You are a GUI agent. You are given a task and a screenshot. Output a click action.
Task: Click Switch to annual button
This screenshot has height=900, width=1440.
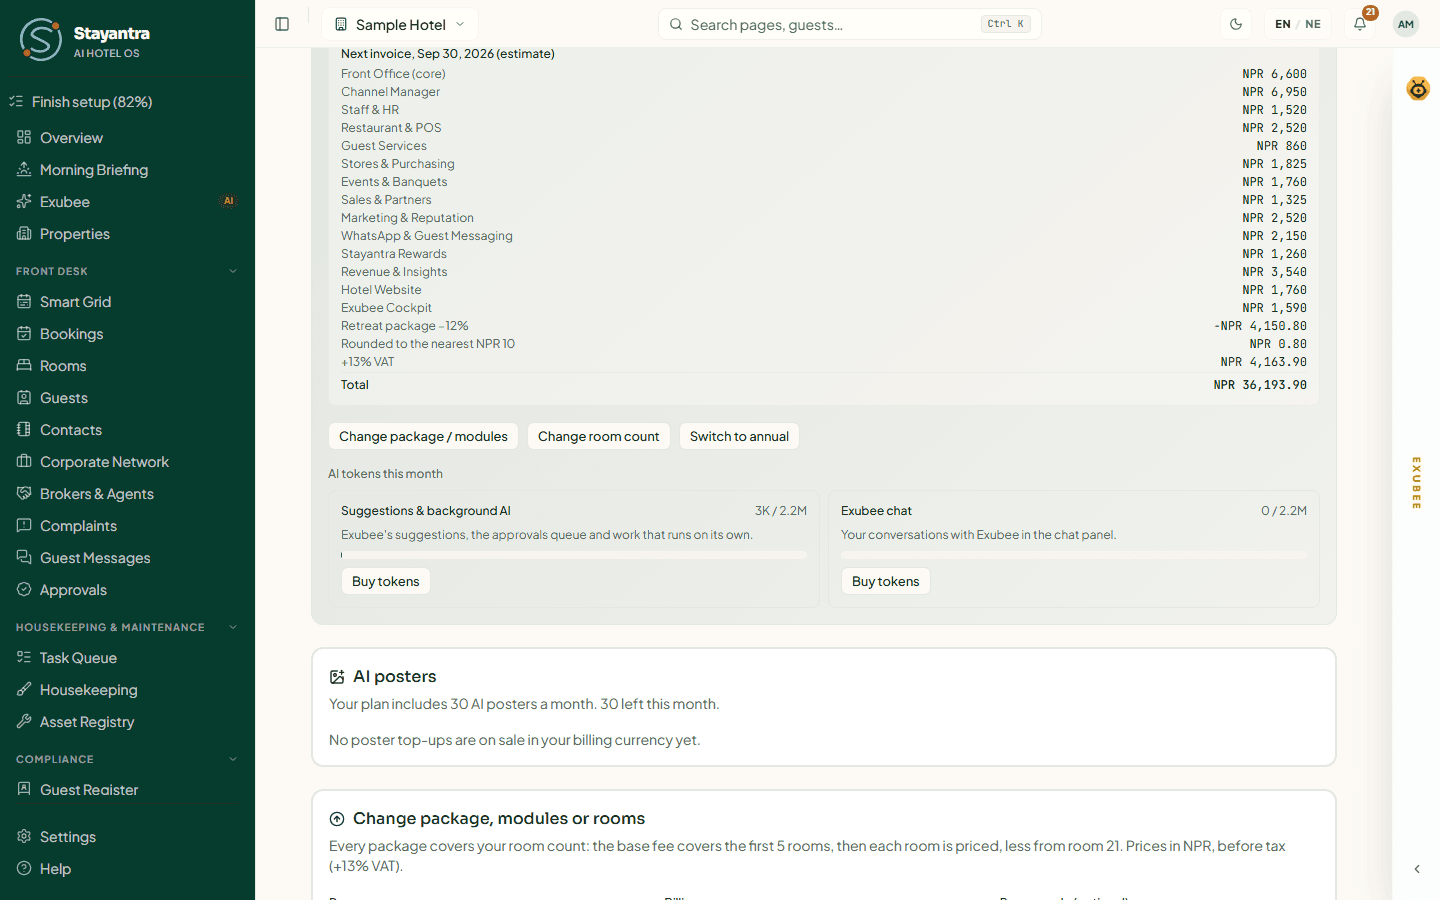(x=739, y=436)
